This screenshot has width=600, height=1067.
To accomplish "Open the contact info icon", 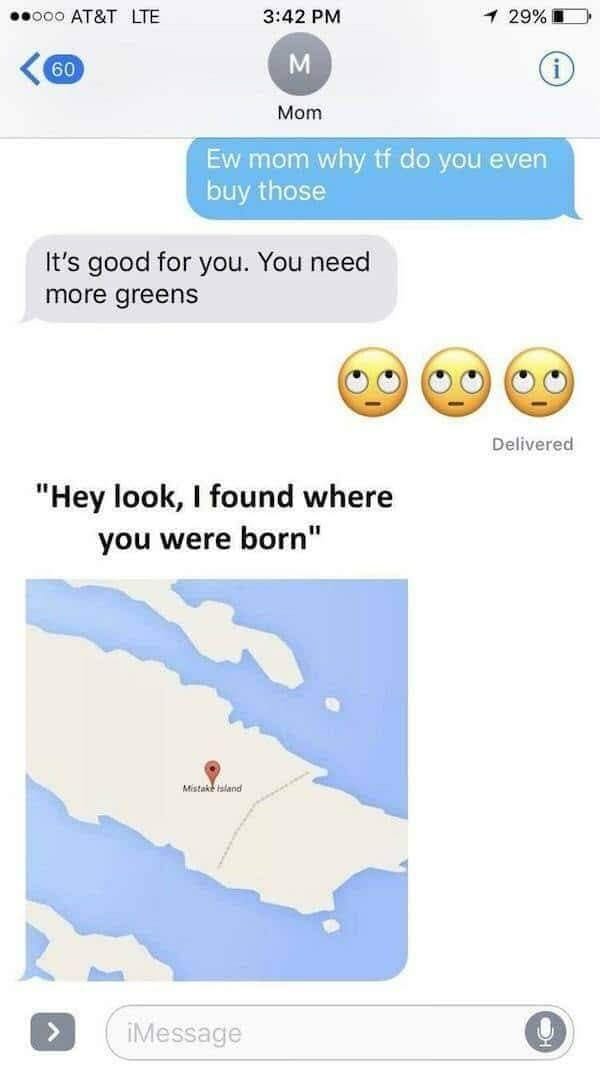I will coord(556,68).
